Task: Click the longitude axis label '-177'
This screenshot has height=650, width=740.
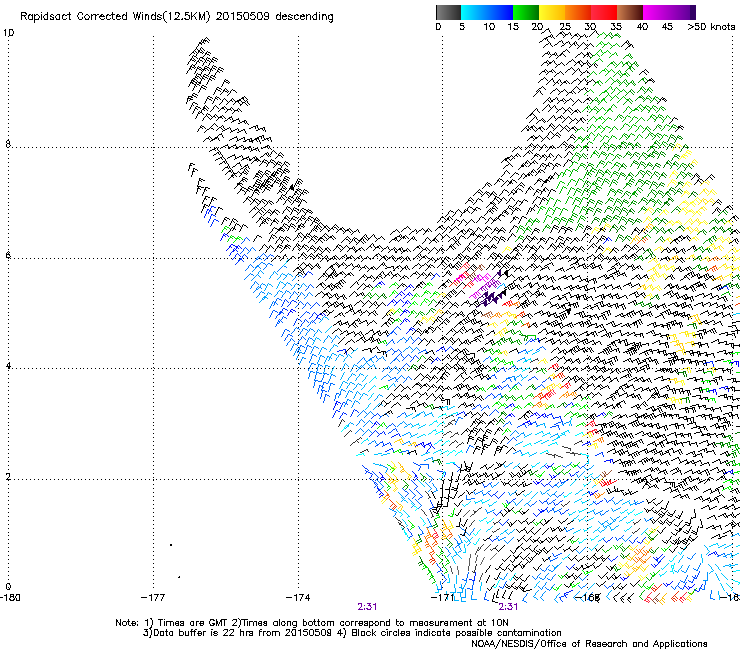Action: tap(153, 597)
